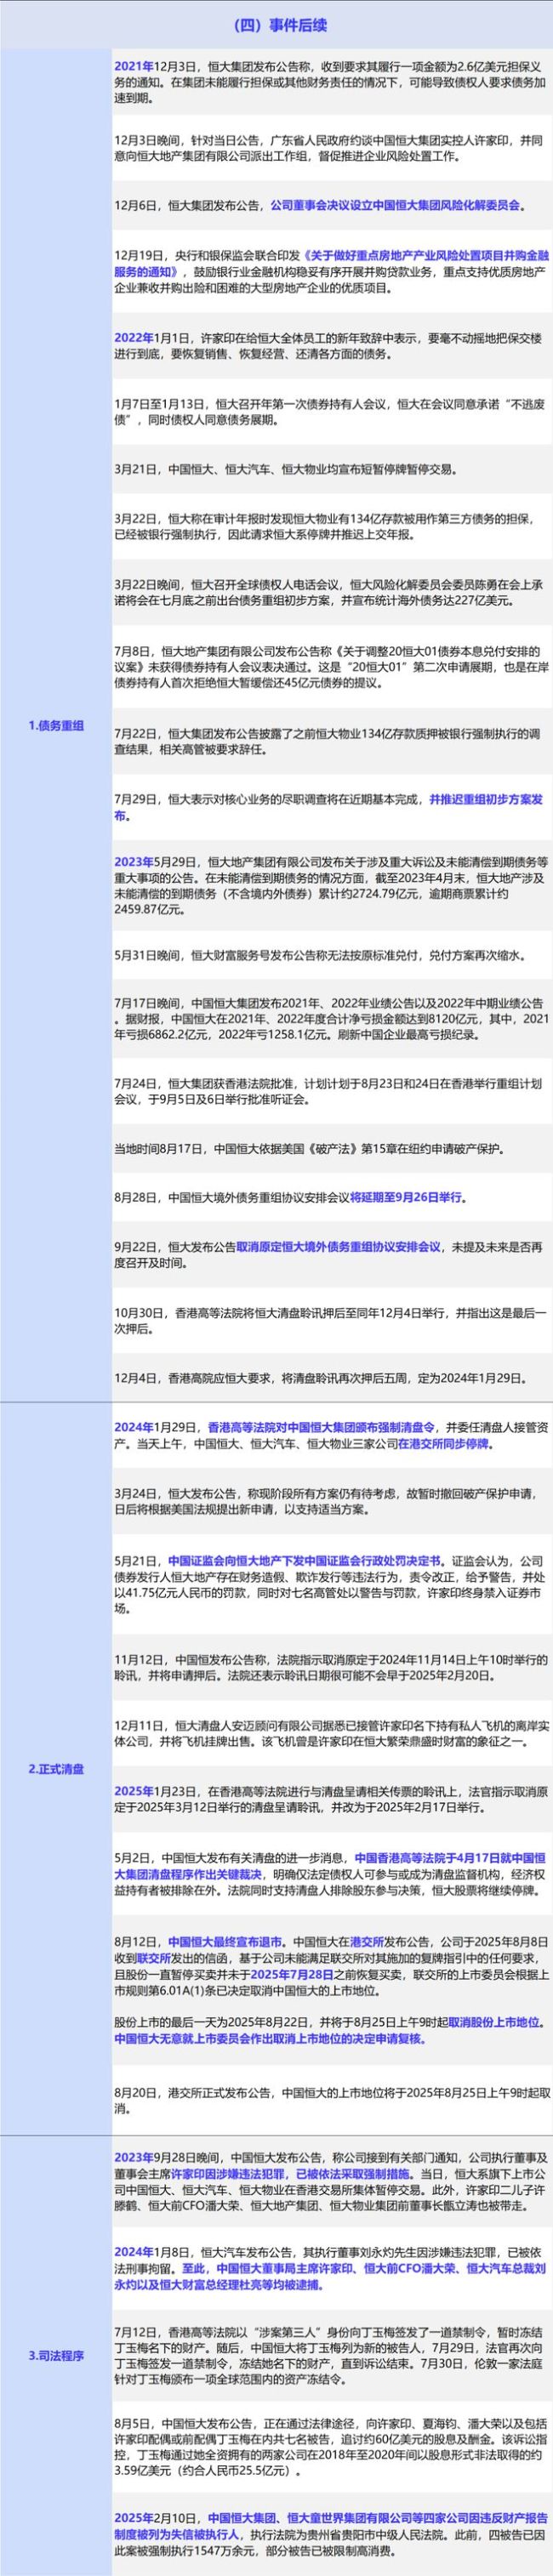Select the "2.正式清盘" section label

[x=56, y=1770]
